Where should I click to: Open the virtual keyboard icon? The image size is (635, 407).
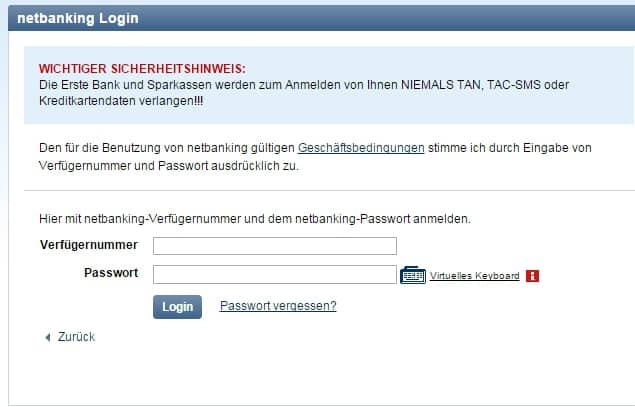[x=413, y=275]
